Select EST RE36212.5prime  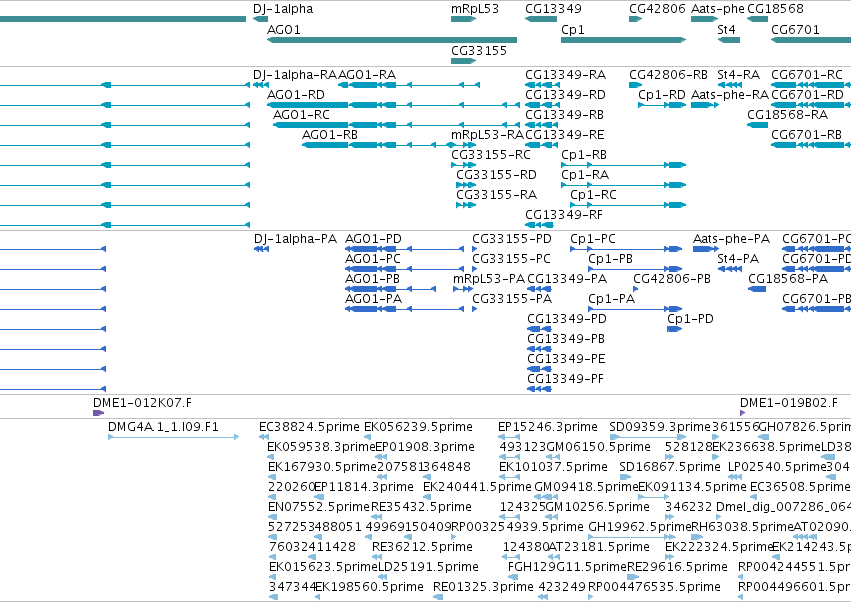click(x=378, y=557)
